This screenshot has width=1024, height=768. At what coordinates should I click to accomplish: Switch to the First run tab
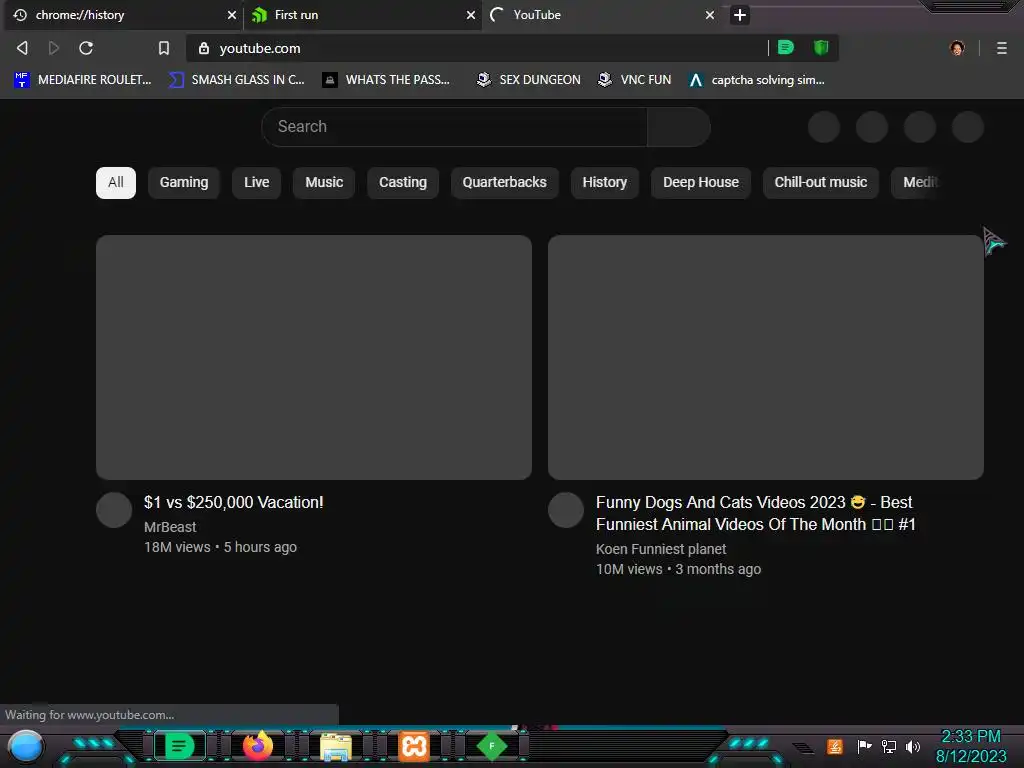point(362,15)
